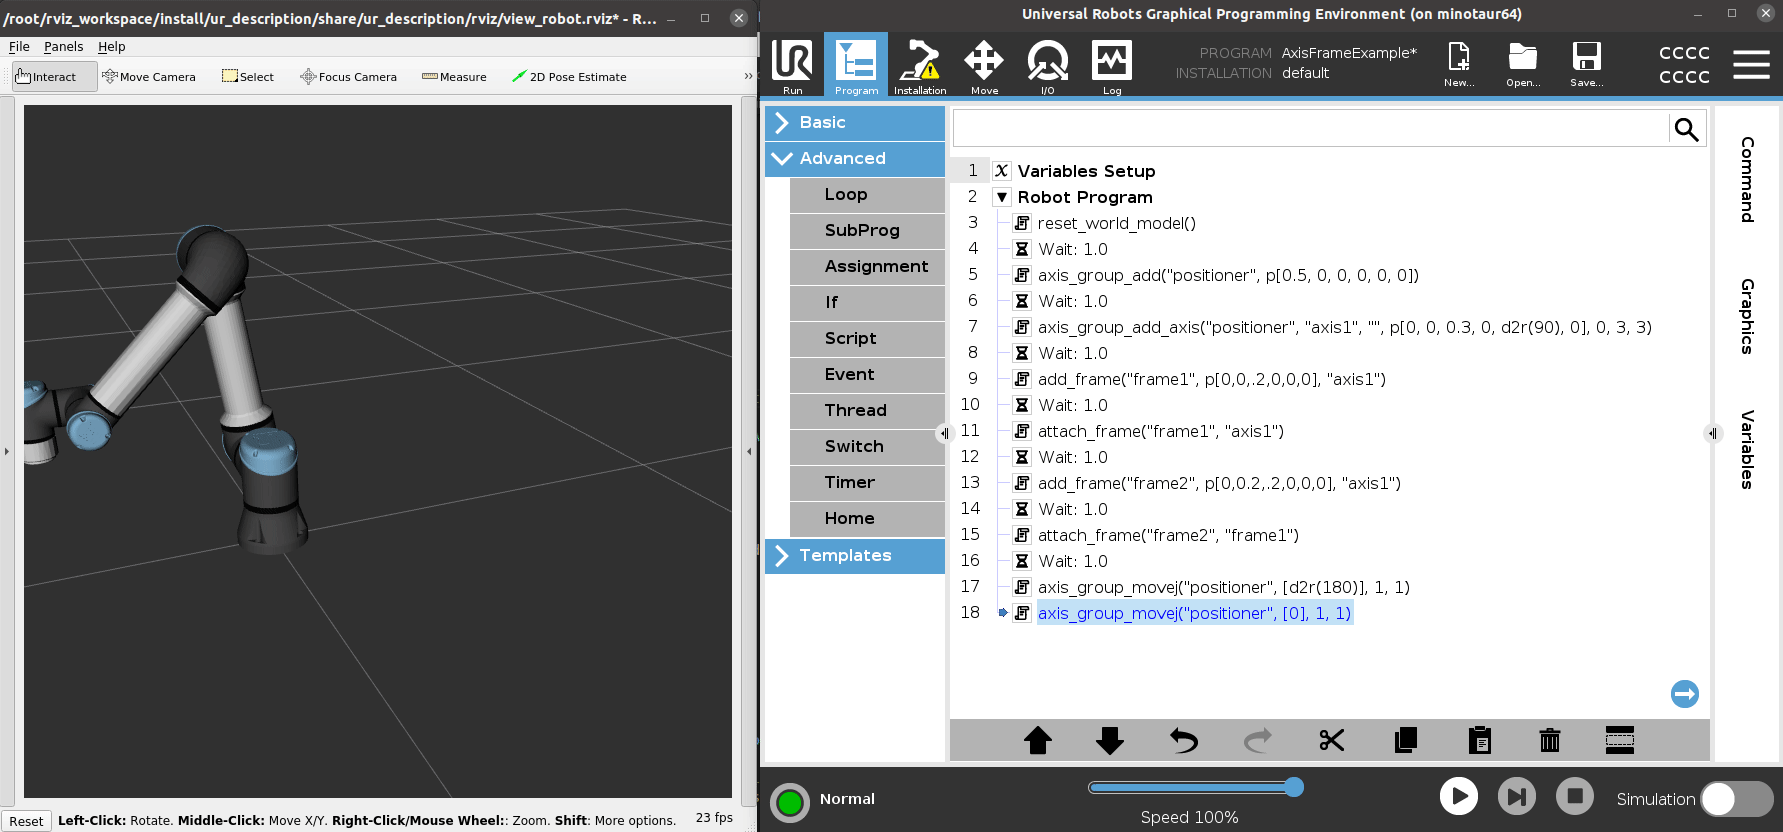Collapse the Advanced command section
1783x832 pixels.
(x=855, y=158)
